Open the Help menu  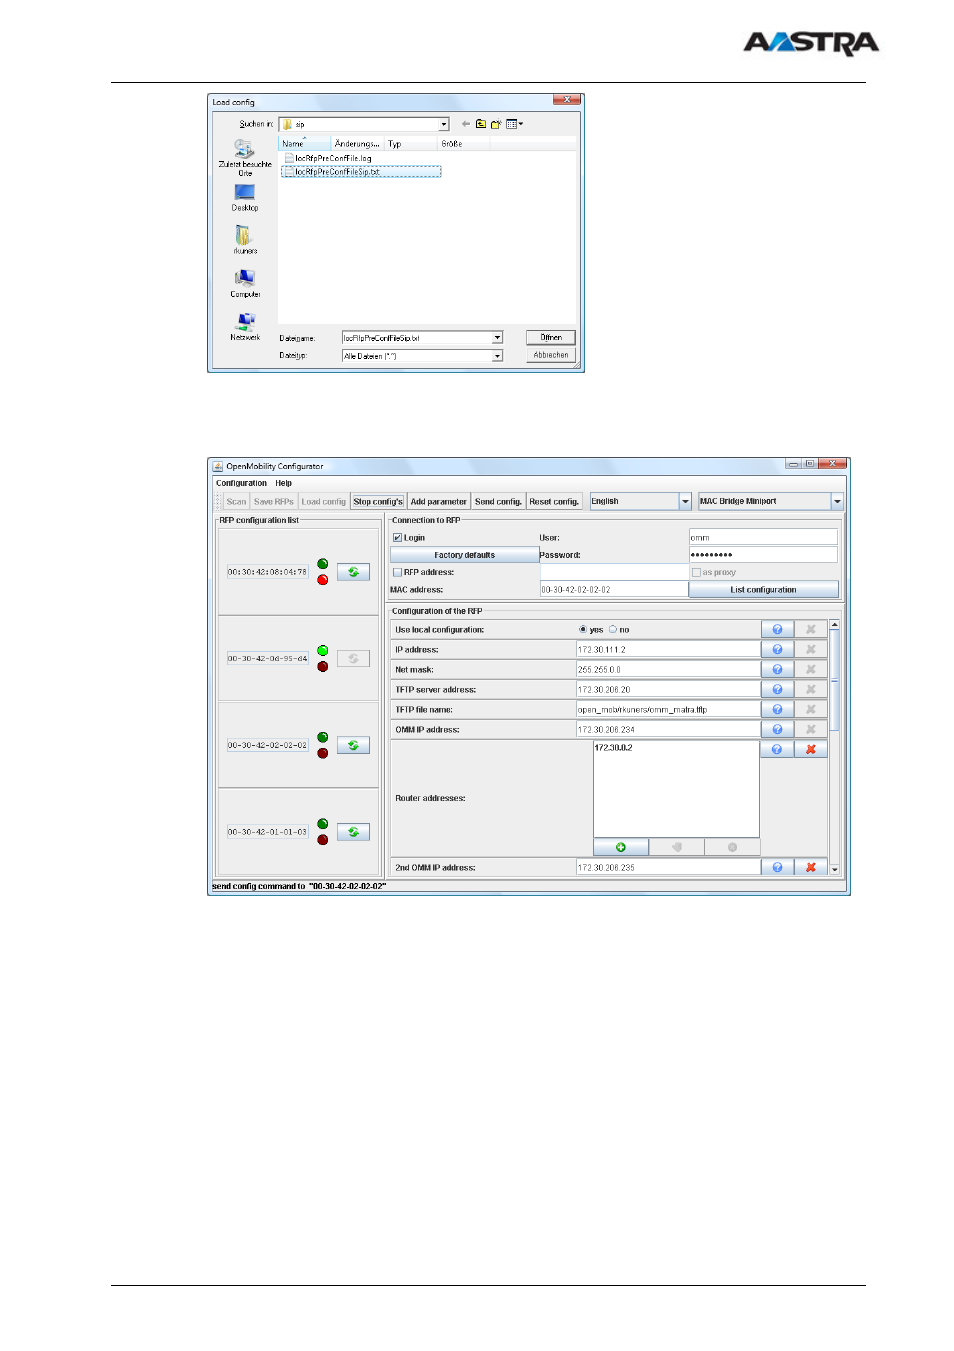[284, 483]
